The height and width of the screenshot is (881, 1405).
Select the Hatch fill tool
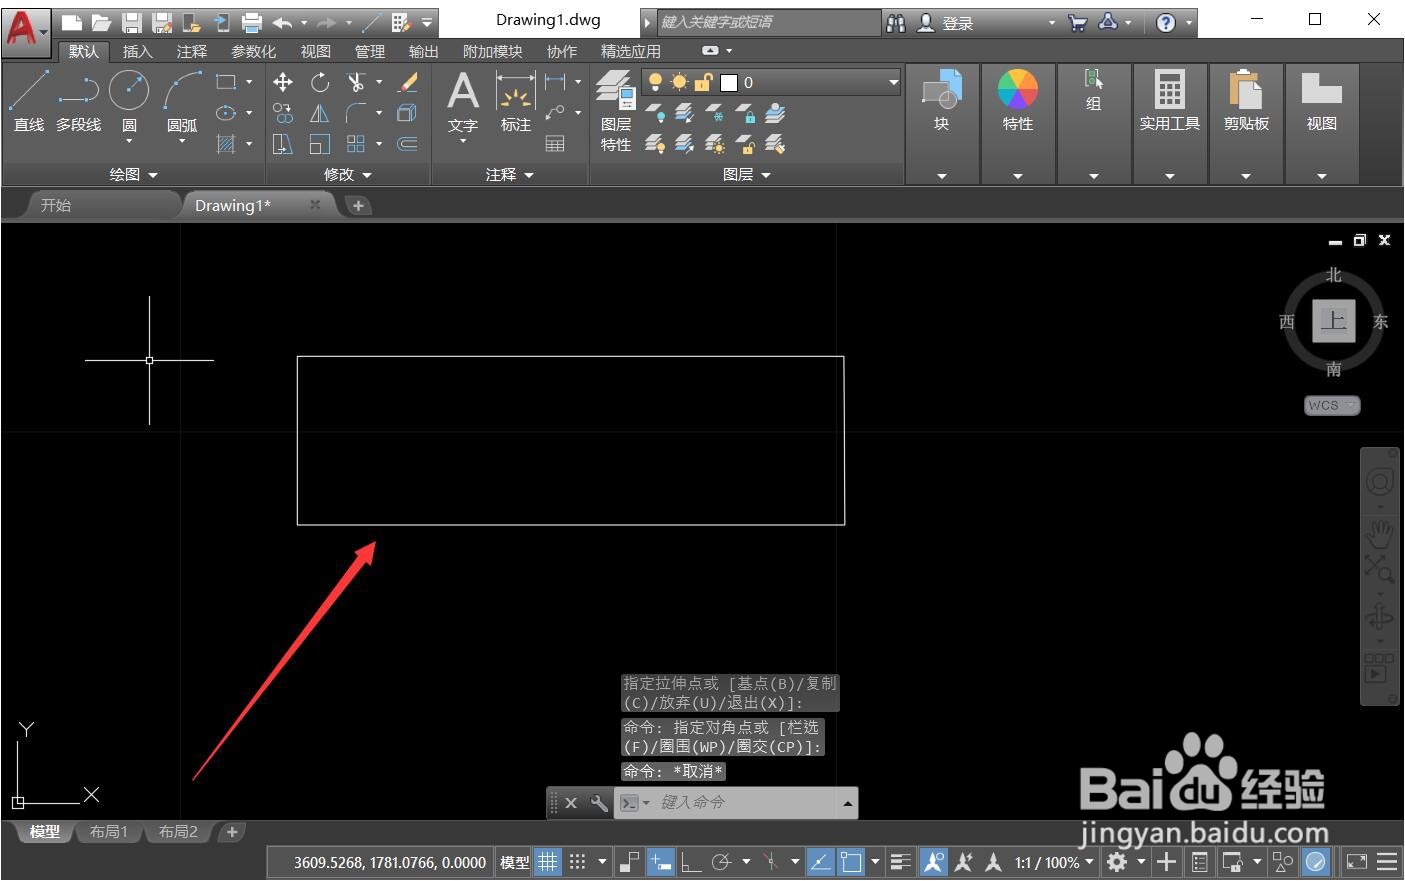pos(226,144)
